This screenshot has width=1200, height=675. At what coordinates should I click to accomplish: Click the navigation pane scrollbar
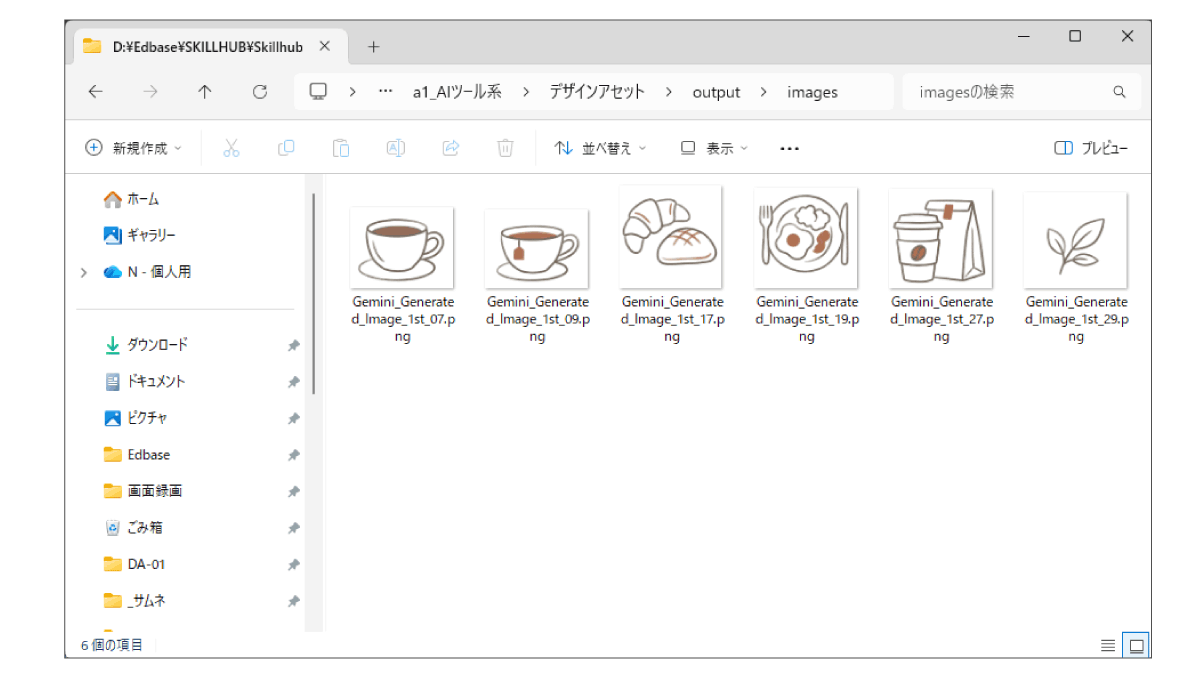click(315, 294)
